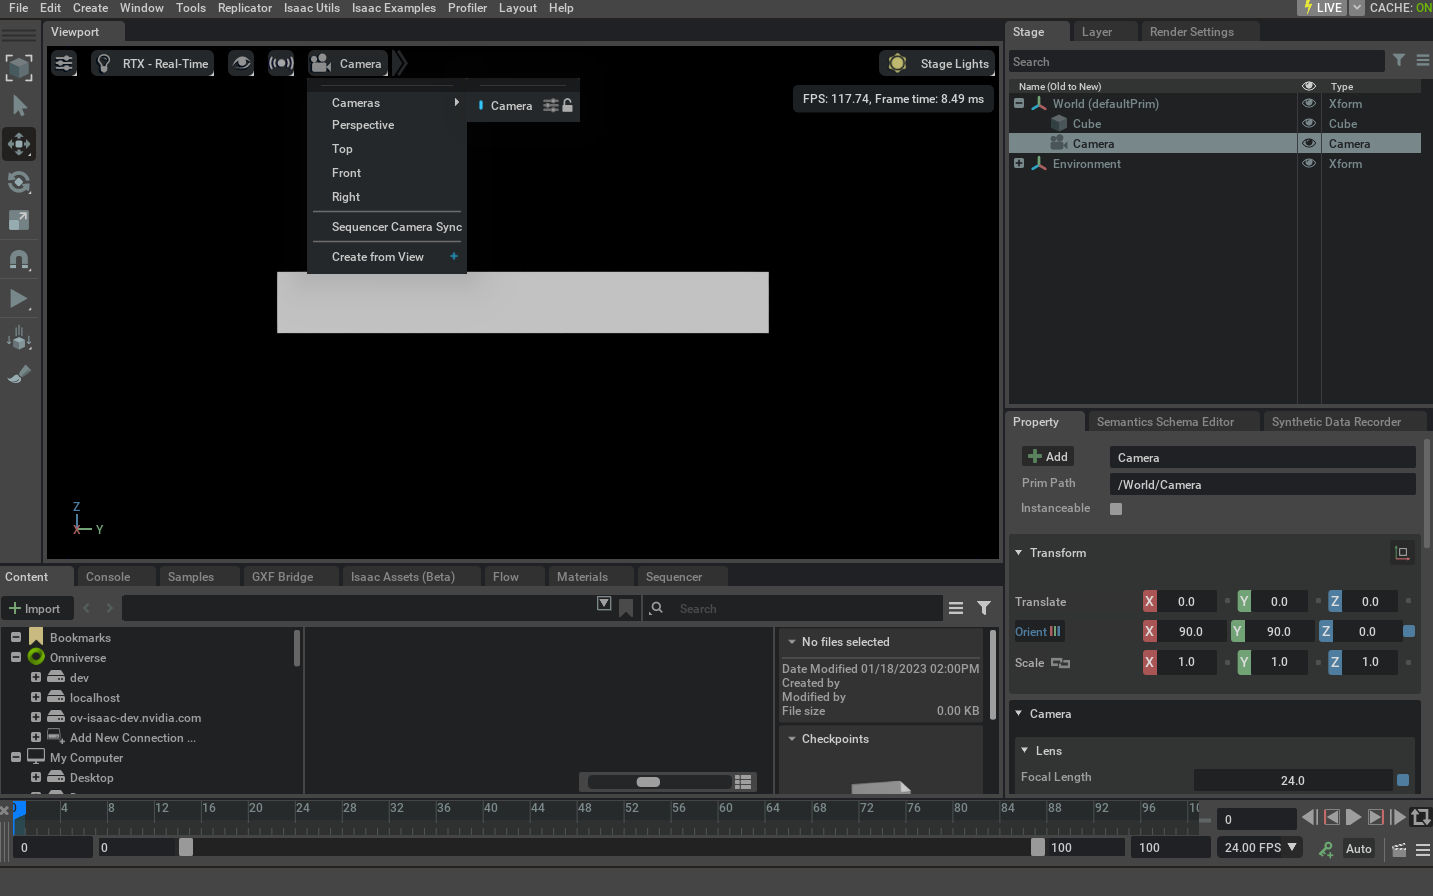Image resolution: width=1433 pixels, height=896 pixels.
Task: Toggle the Instanceable checkbox
Action: [x=1116, y=509]
